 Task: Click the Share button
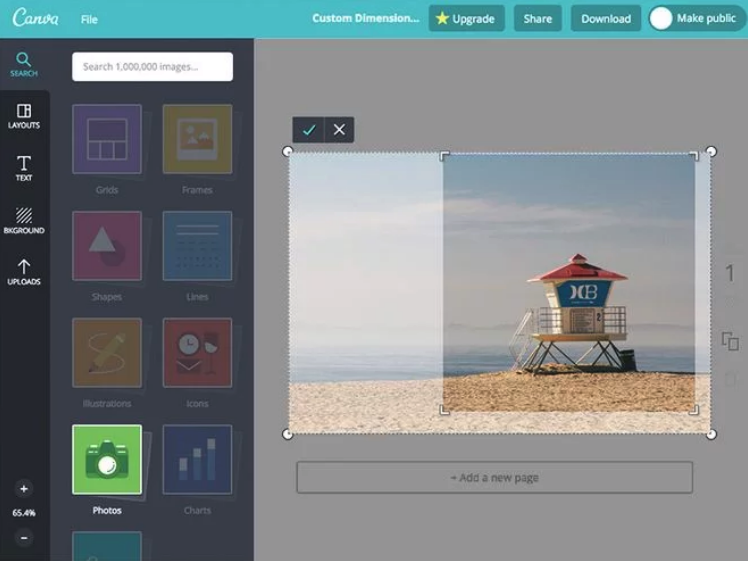point(537,18)
